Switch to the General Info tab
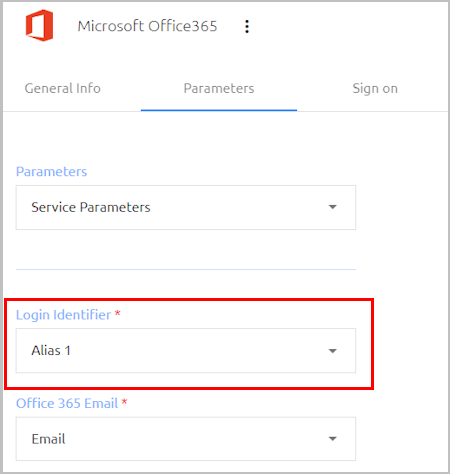 63,88
